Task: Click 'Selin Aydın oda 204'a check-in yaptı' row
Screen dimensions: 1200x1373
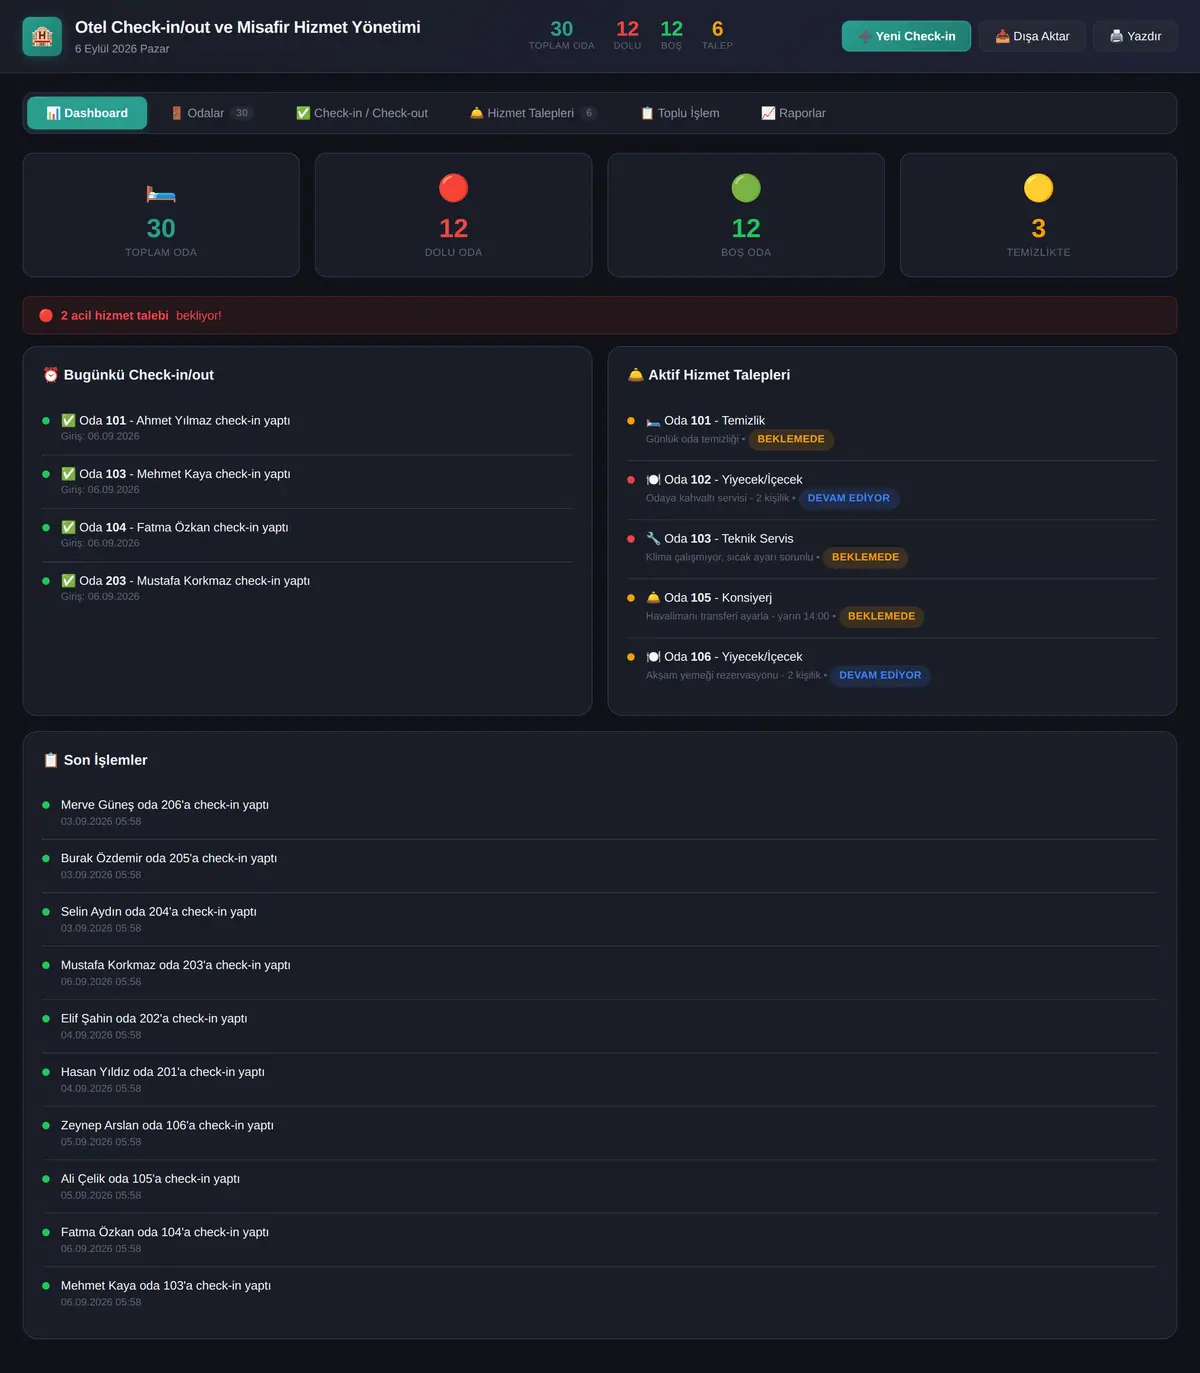Action: (600, 919)
